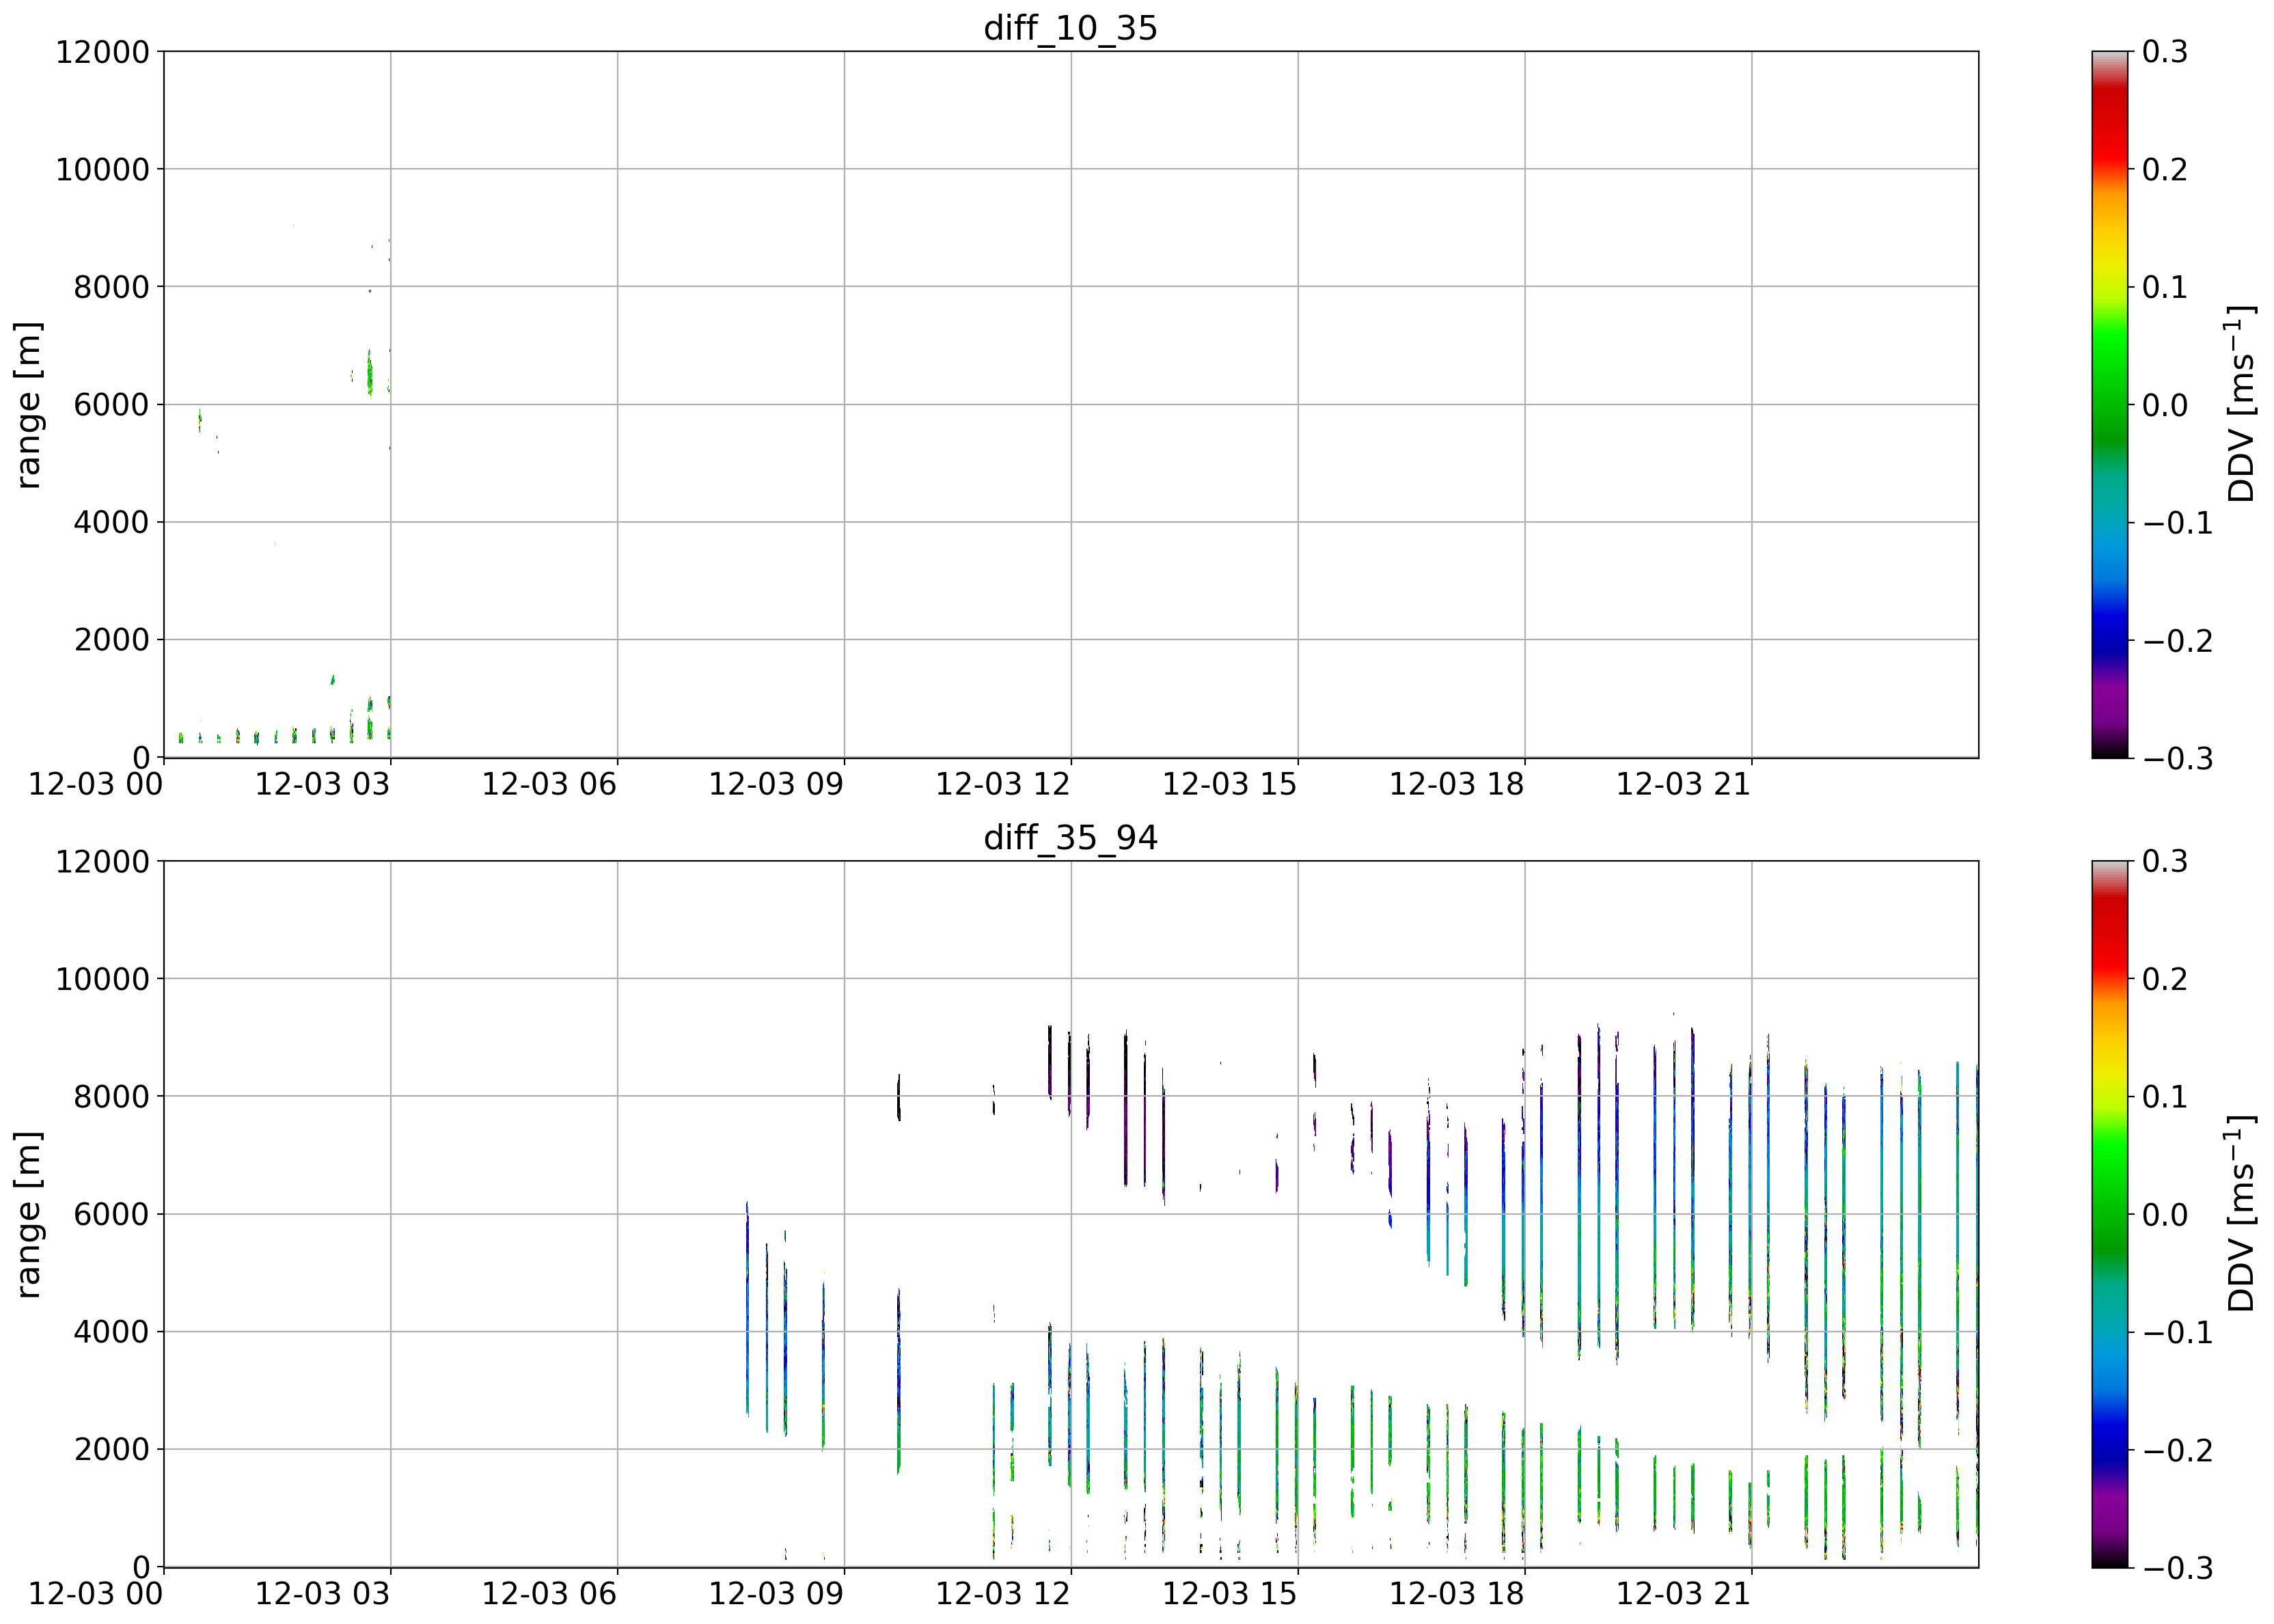Click the 0.3 tick on top colorbar

pyautogui.click(x=2165, y=52)
